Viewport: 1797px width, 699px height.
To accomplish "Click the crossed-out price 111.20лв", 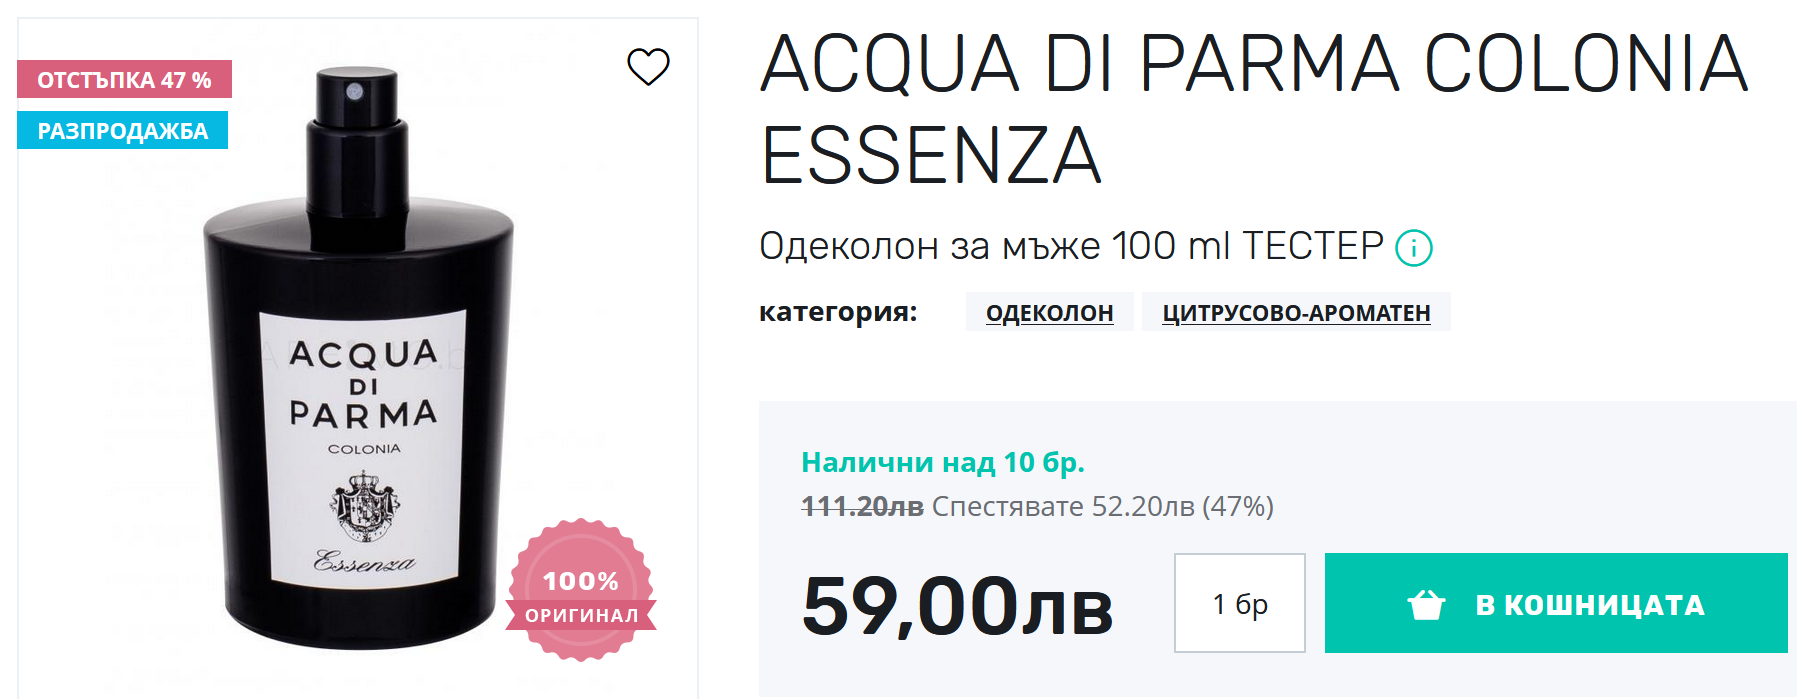I will (862, 507).
